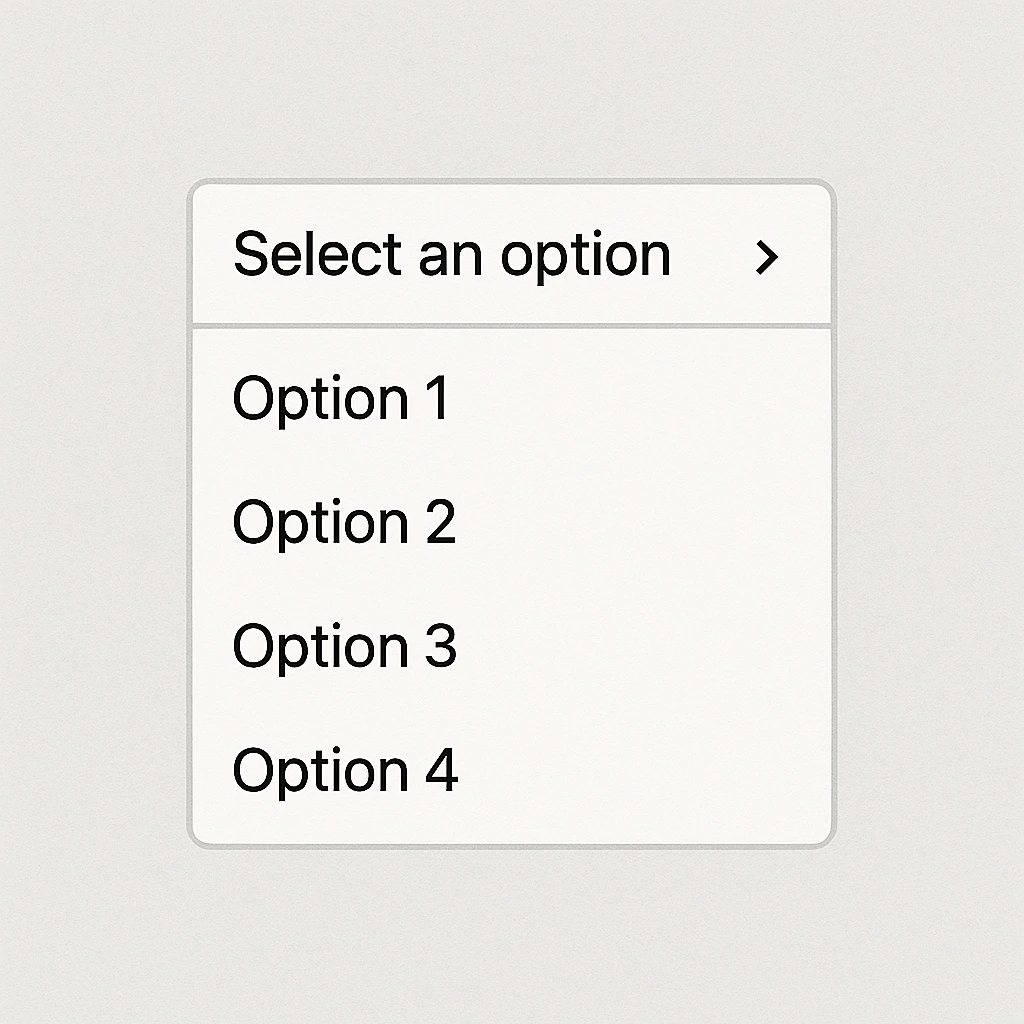The width and height of the screenshot is (1024, 1024).
Task: Choose Option 1 from the list
Action: pos(341,398)
